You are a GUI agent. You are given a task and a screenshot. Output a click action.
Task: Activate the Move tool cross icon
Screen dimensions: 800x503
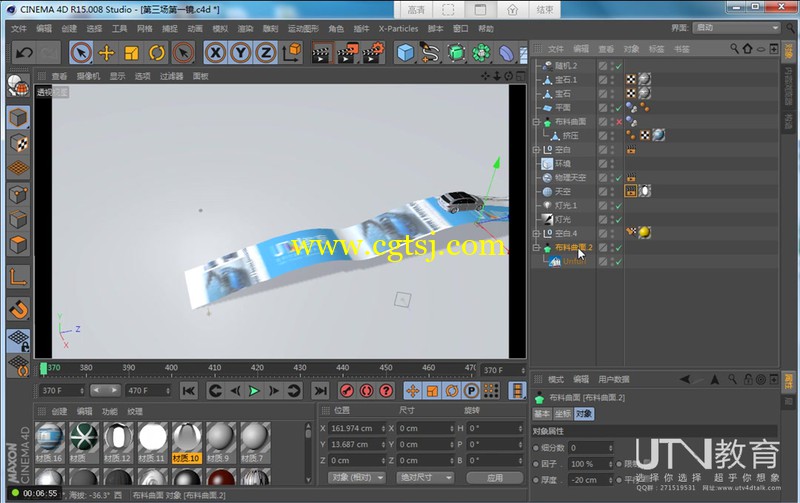pos(106,53)
